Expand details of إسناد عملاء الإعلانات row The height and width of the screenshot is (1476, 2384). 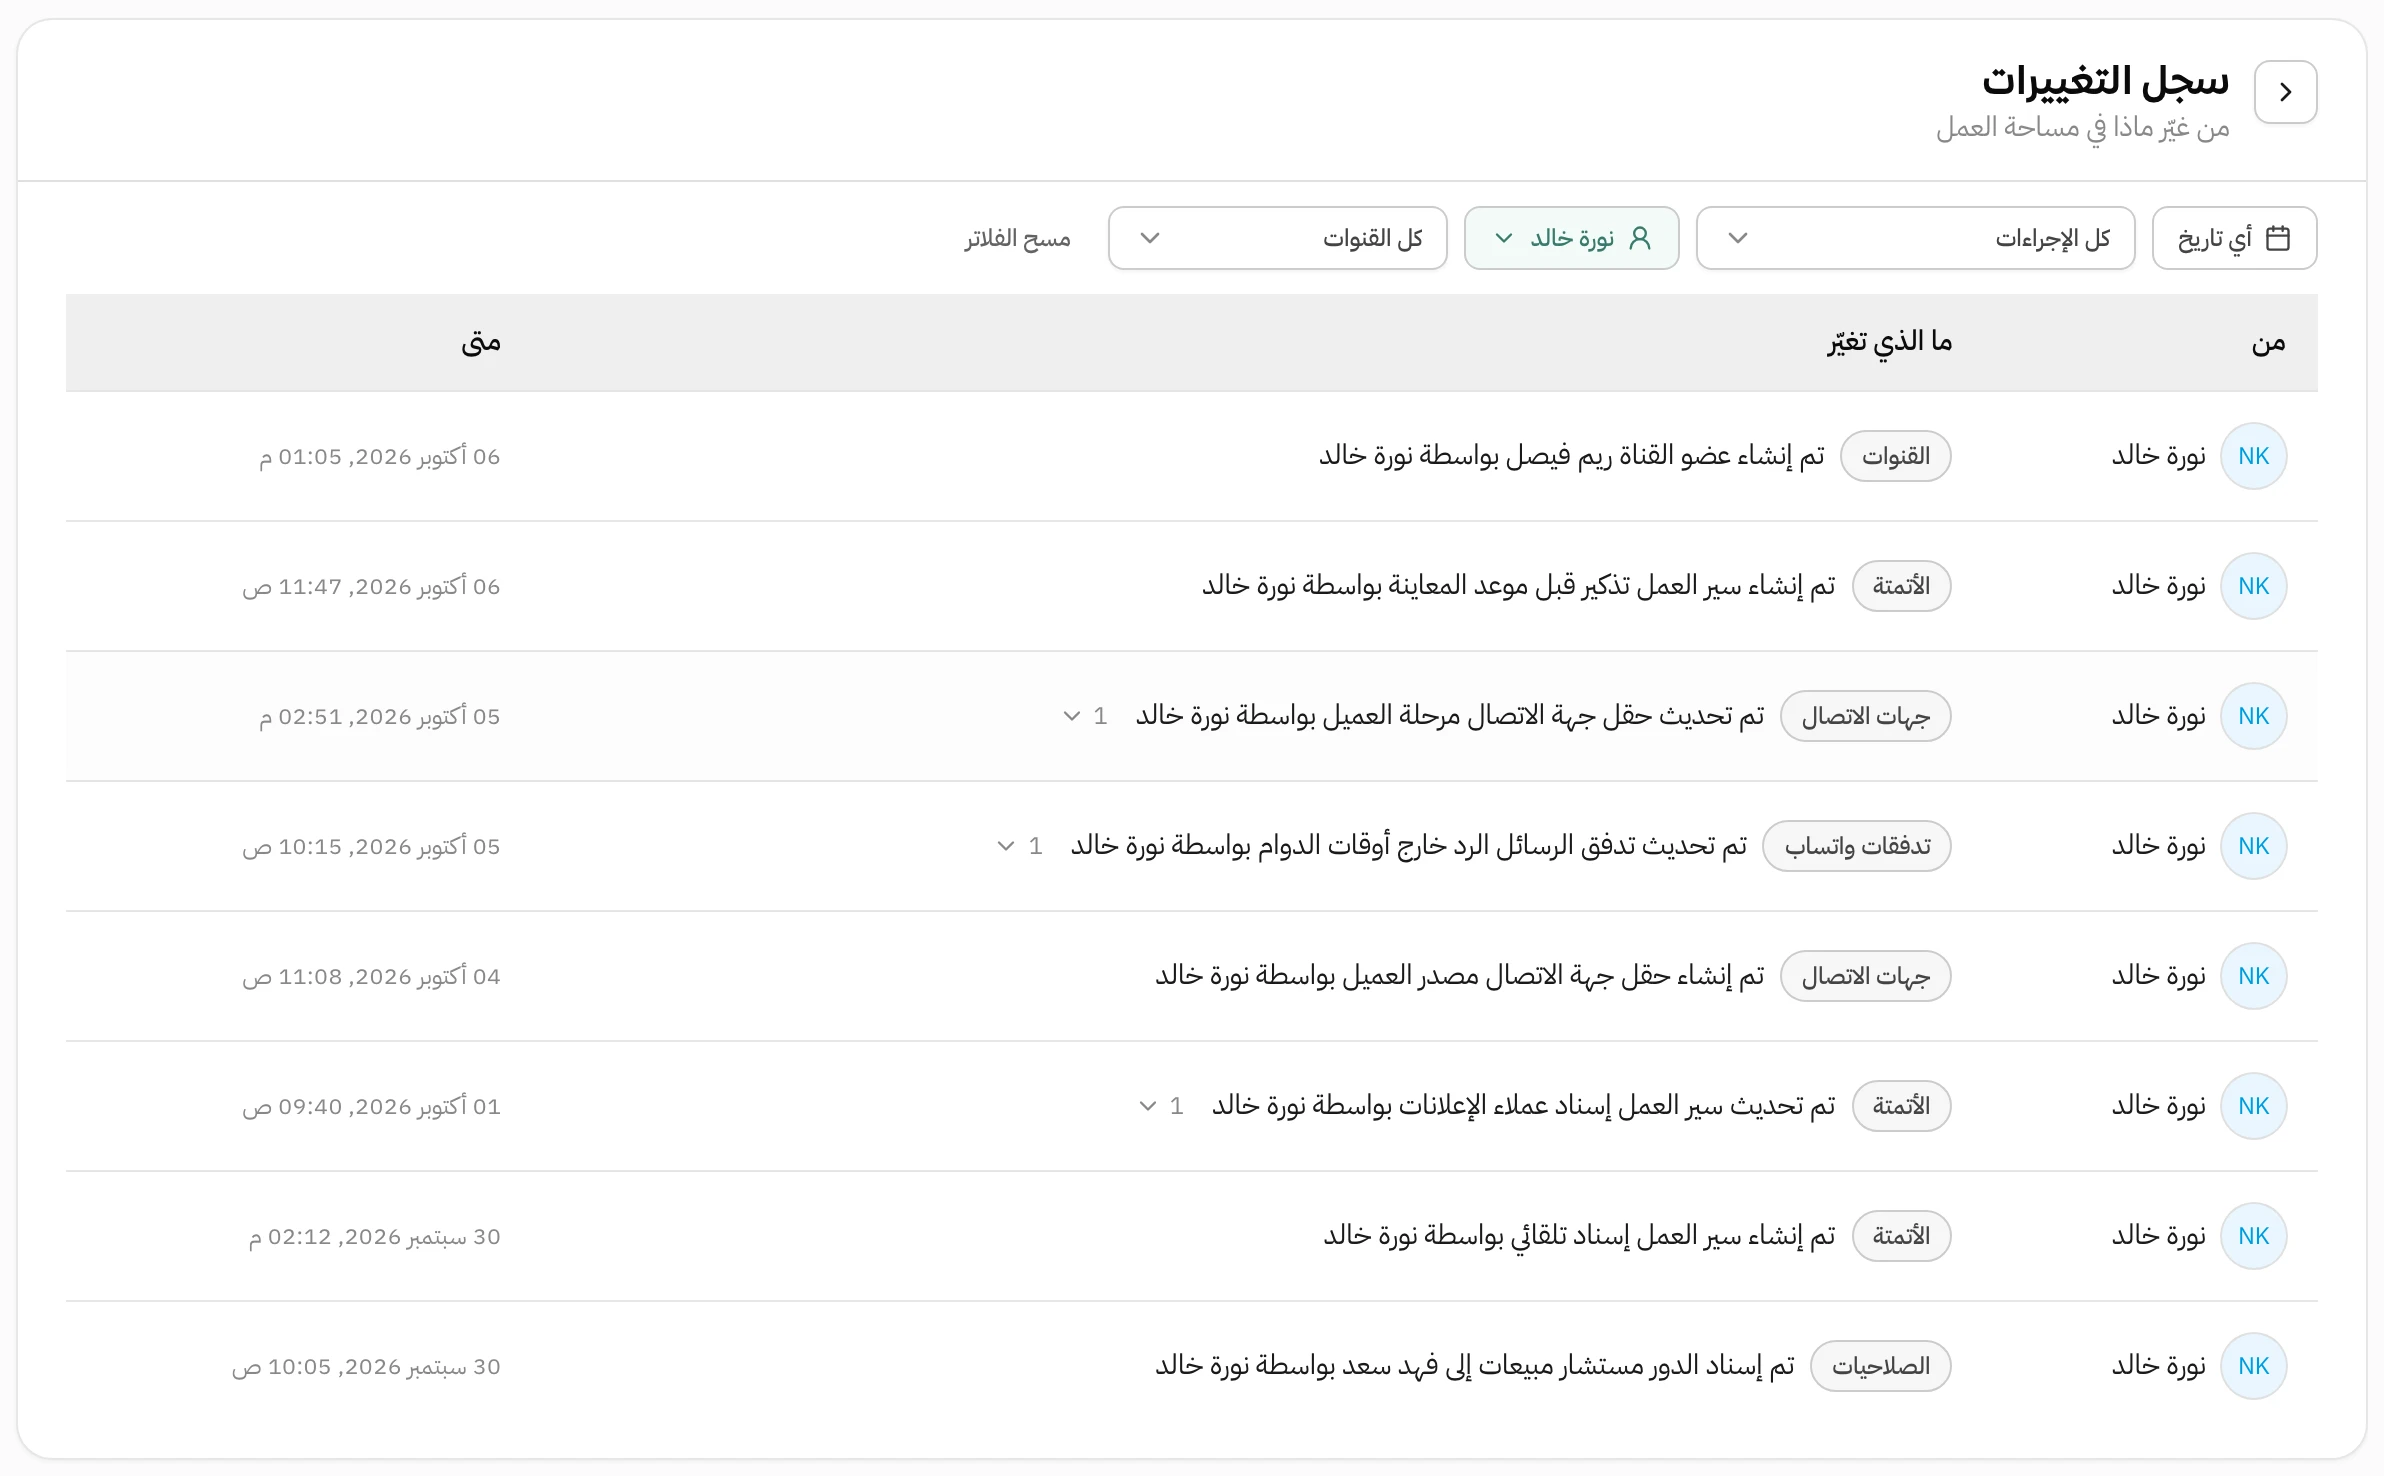coord(1161,1106)
